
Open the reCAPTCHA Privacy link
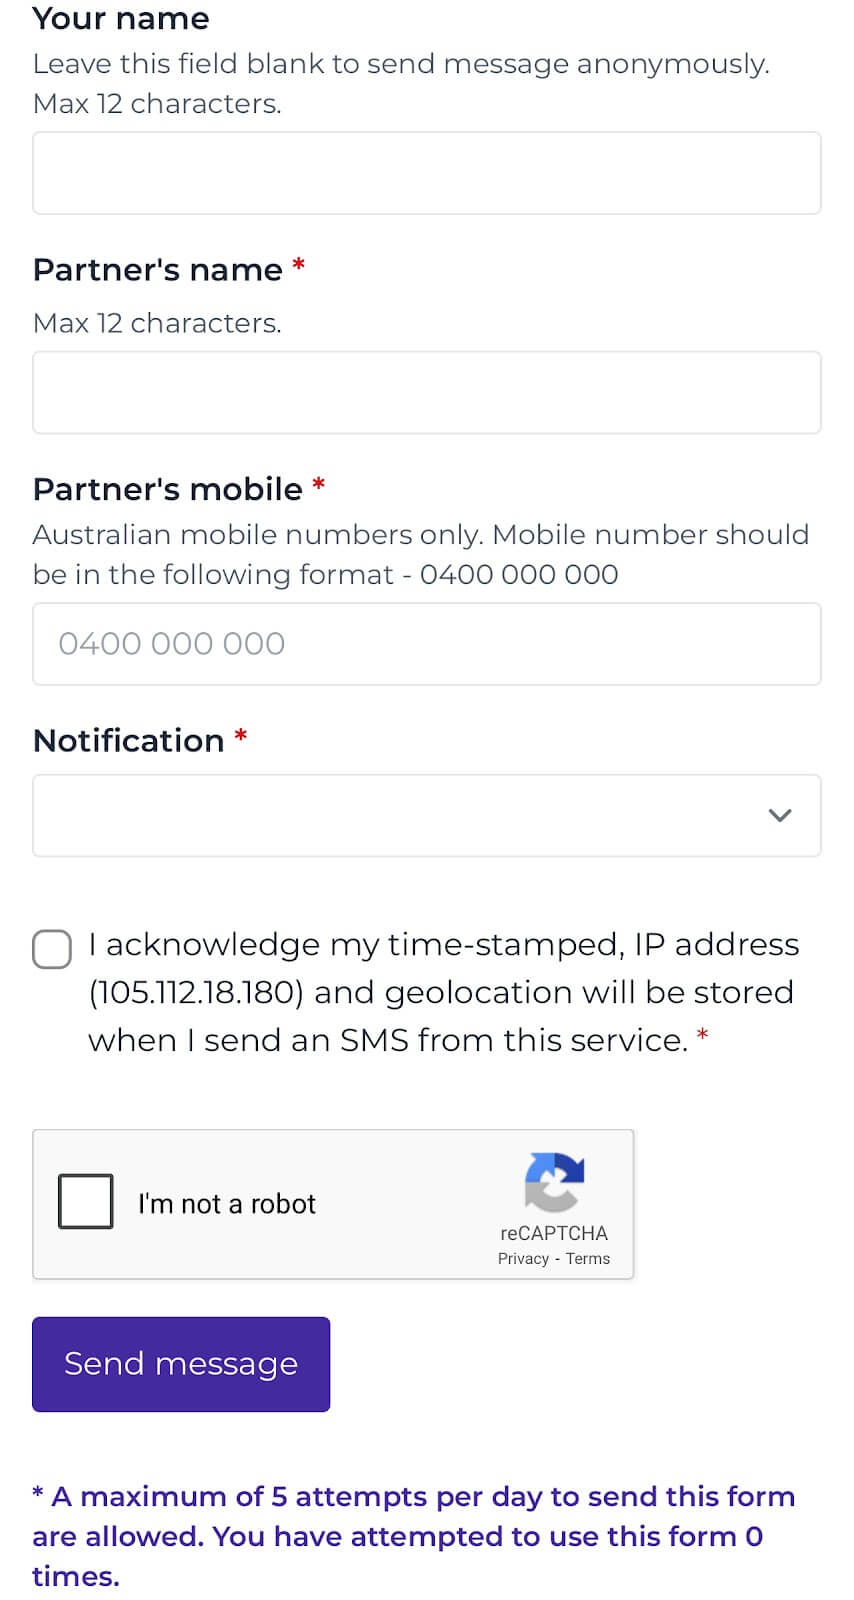coord(522,1258)
